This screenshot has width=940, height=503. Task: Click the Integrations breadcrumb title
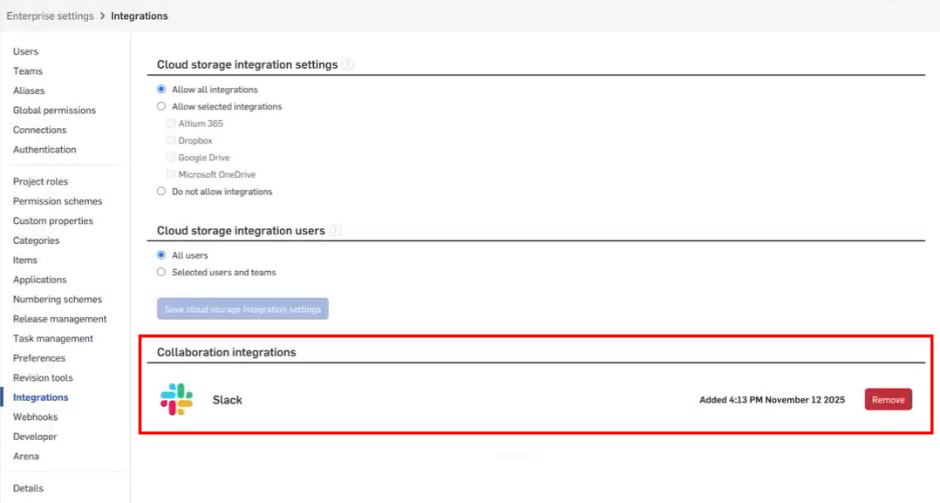point(139,16)
